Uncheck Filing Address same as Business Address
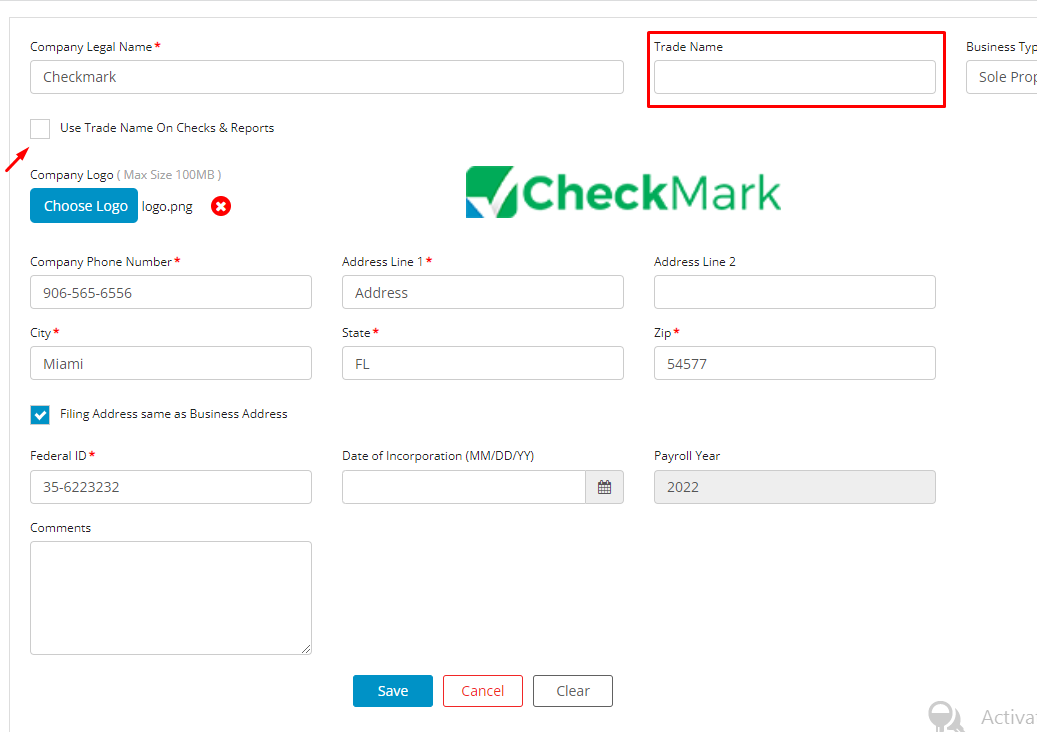The width and height of the screenshot is (1037, 732). (x=40, y=415)
